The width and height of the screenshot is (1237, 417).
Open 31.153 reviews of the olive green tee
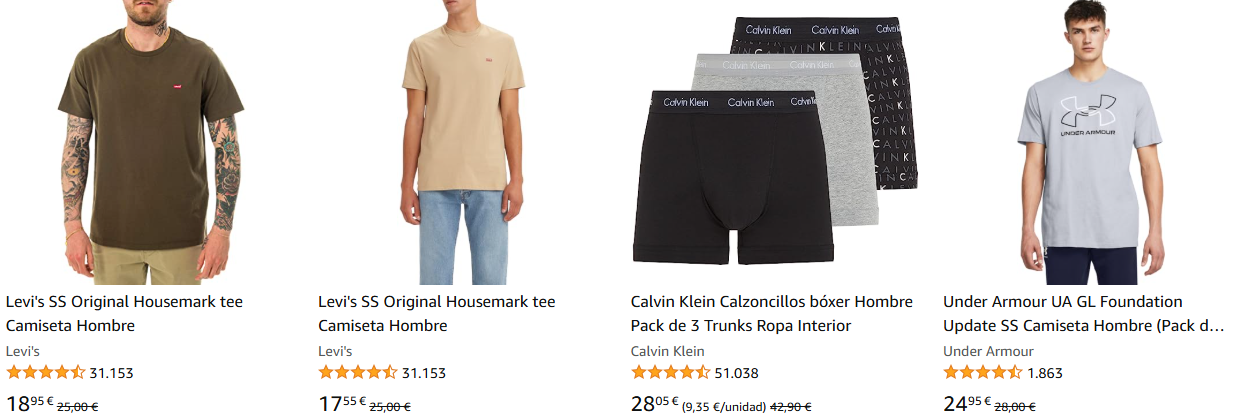click(x=111, y=373)
